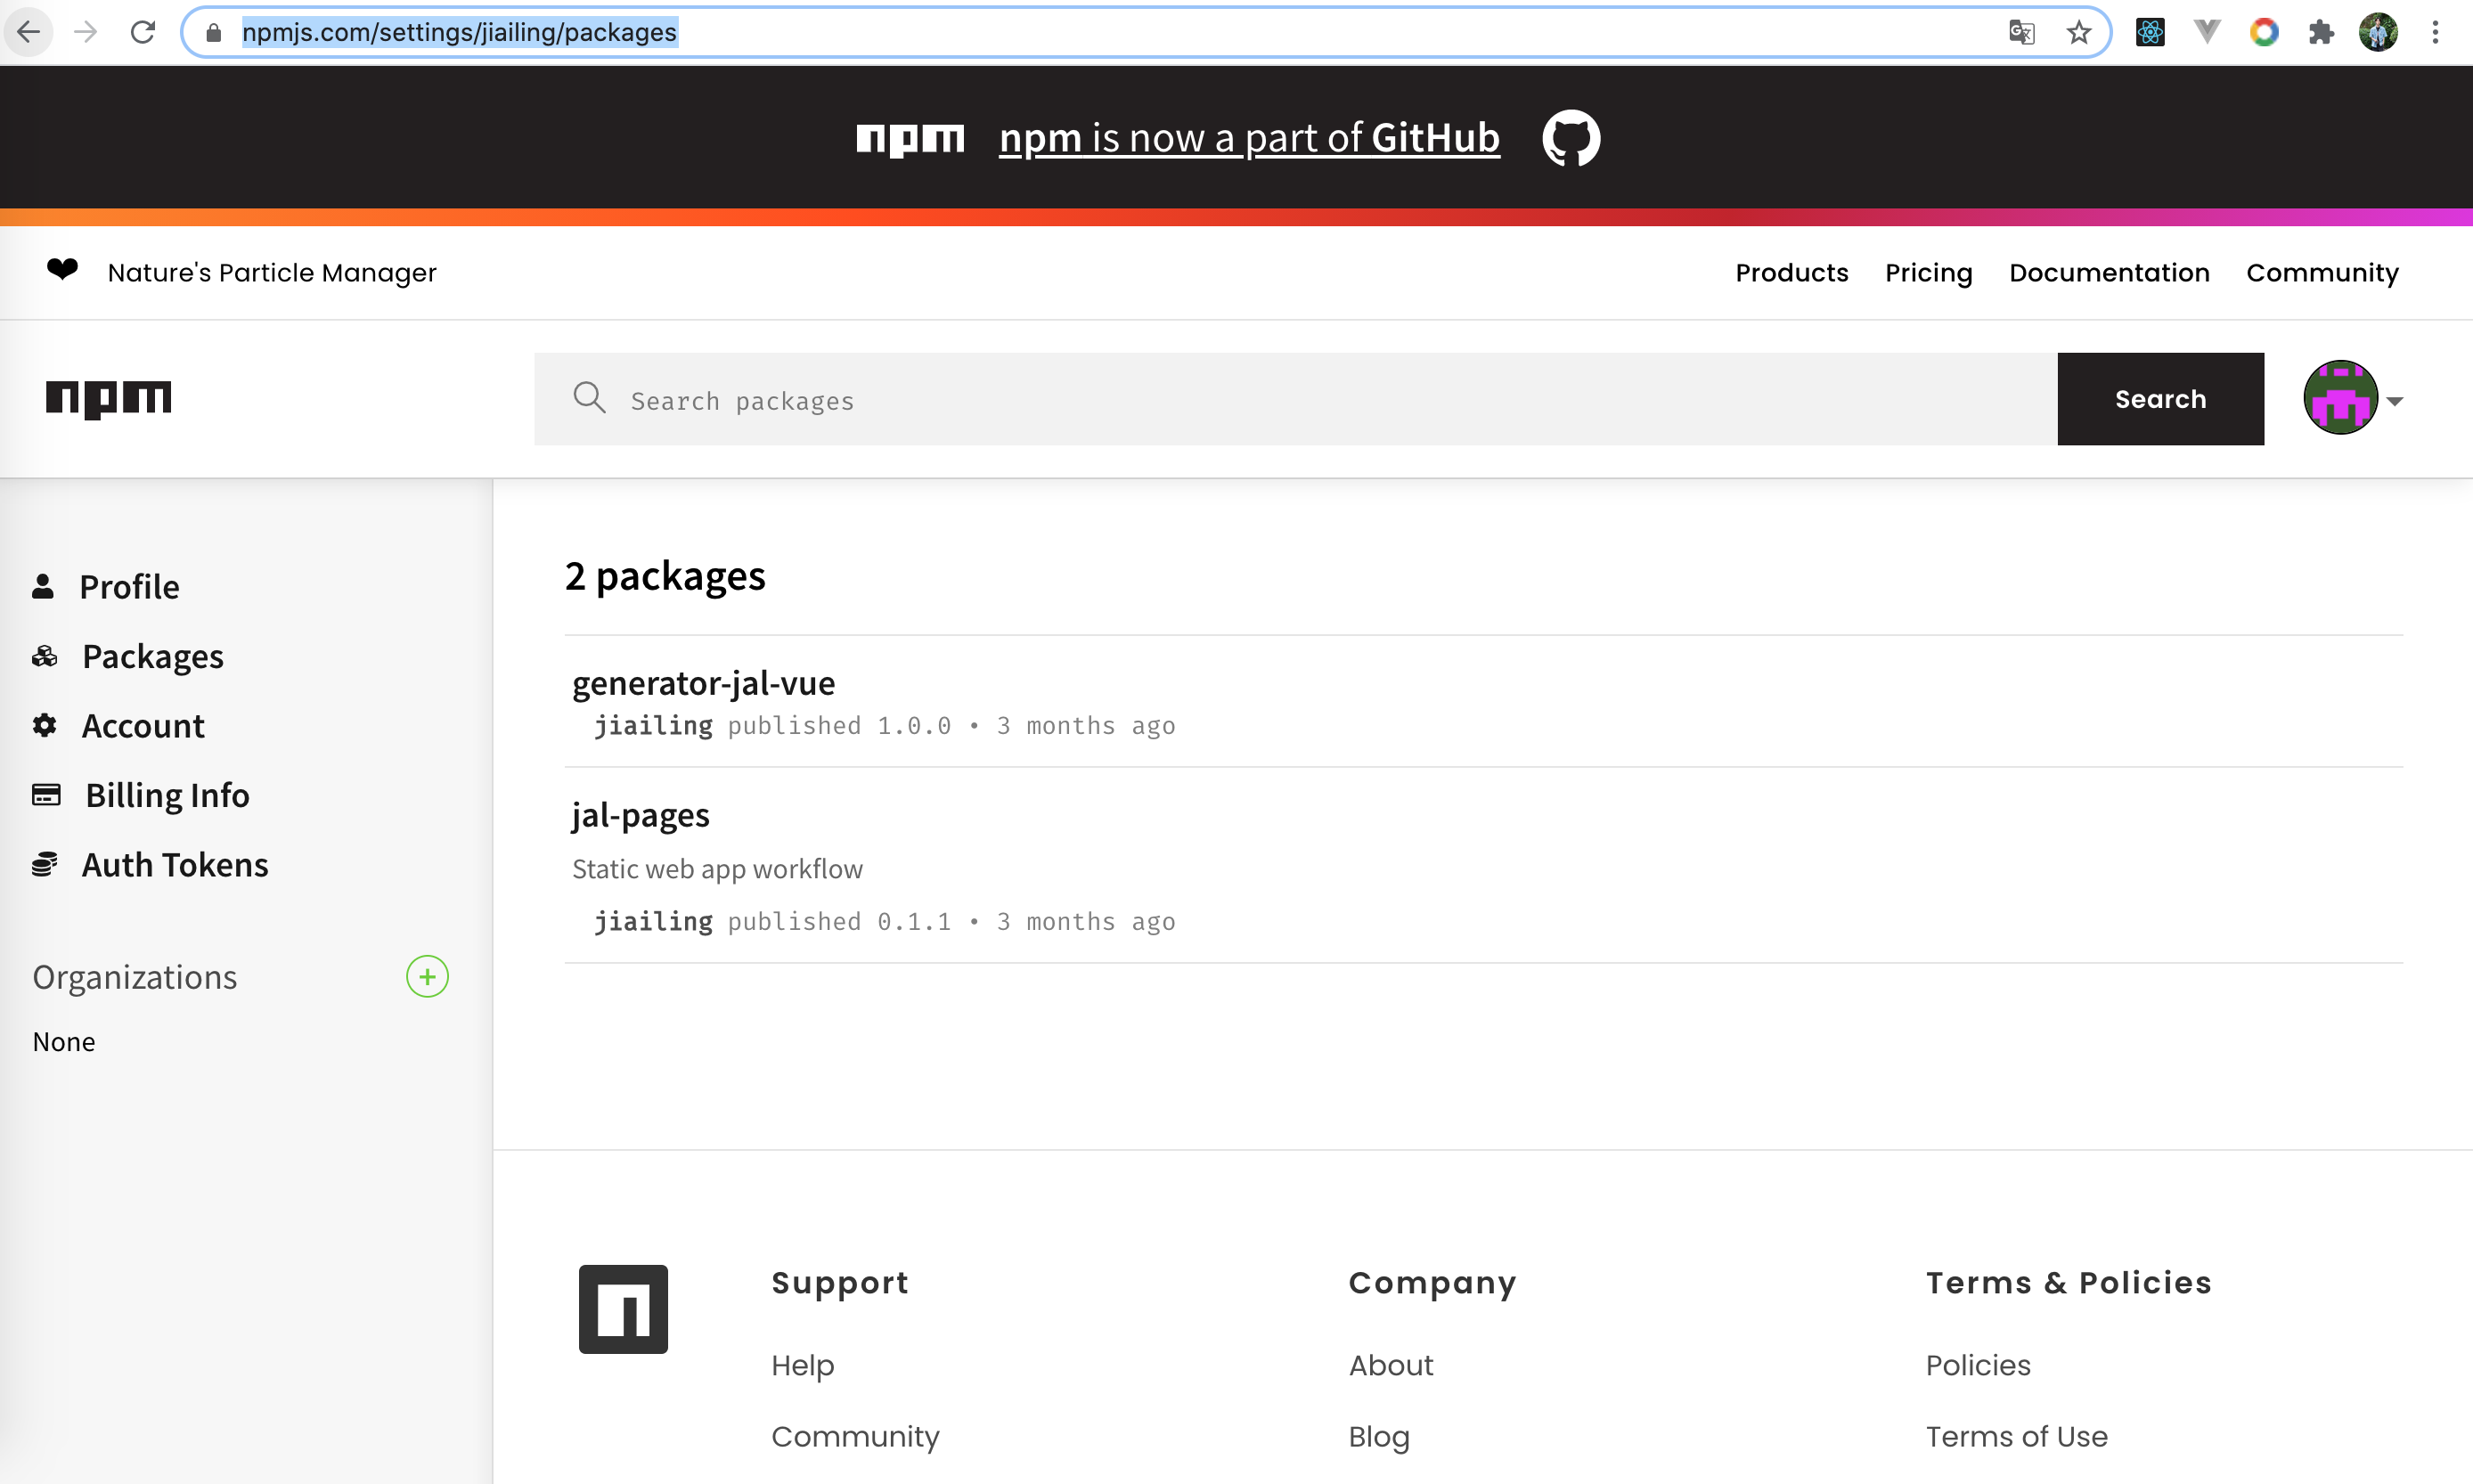
Task: Open the generator-jal-vue package
Action: click(703, 683)
